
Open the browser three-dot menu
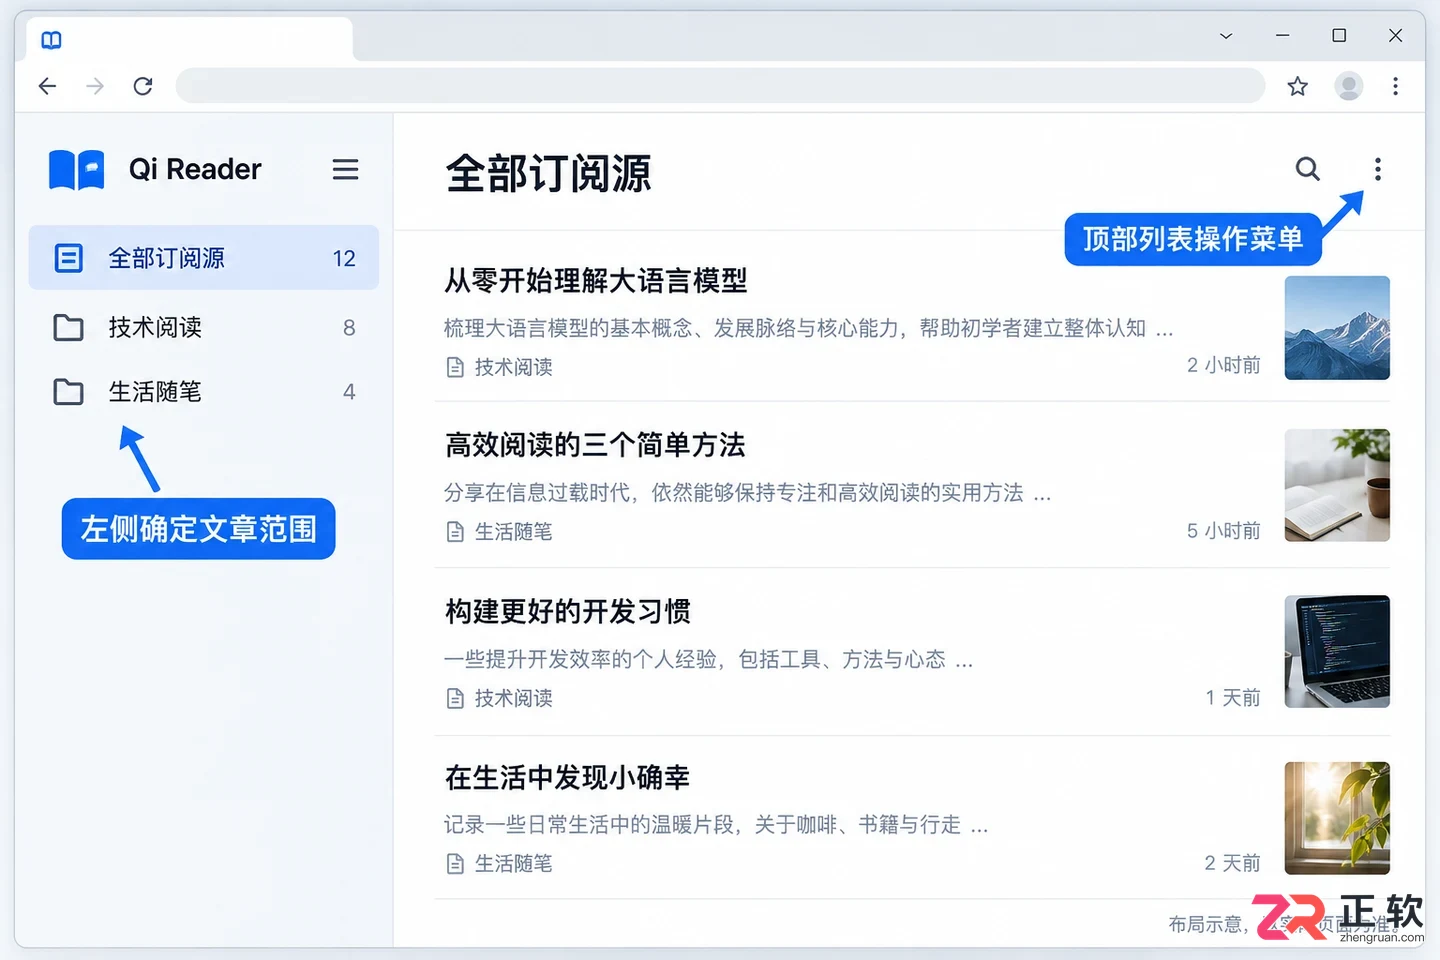coord(1395,86)
